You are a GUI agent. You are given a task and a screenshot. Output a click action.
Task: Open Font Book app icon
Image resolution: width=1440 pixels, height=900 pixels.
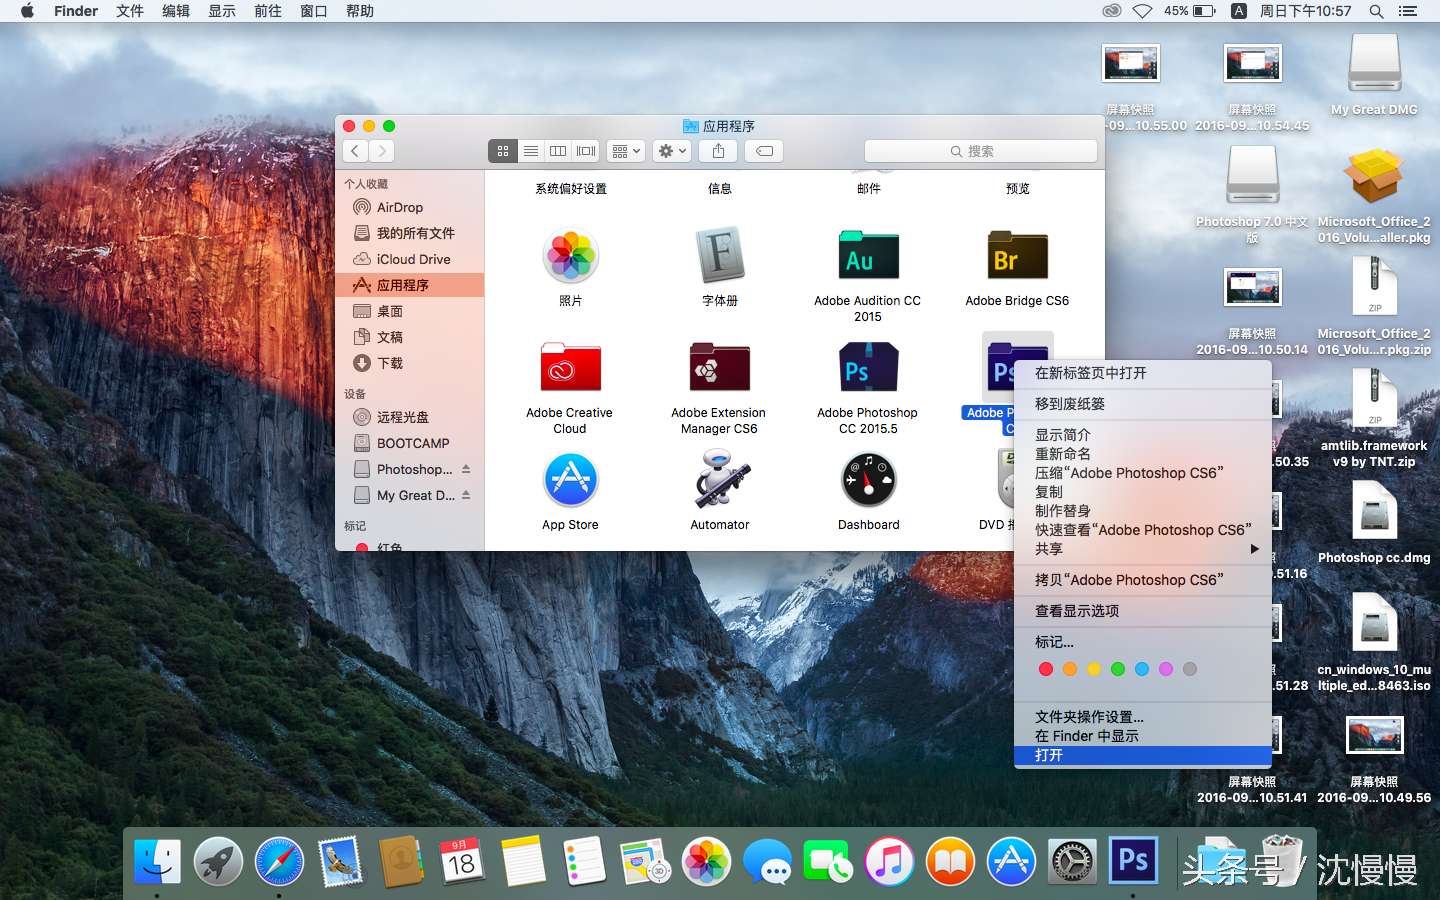[720, 256]
